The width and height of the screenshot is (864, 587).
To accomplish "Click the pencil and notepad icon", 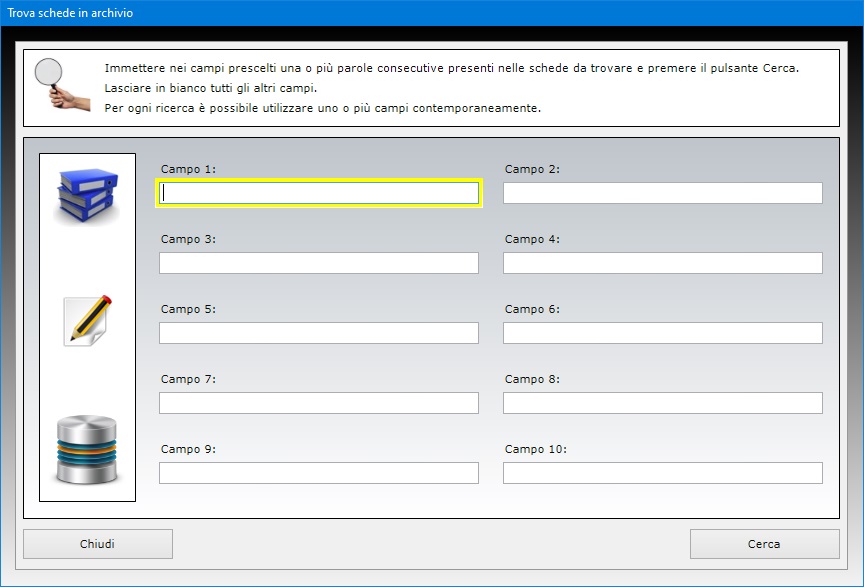I will point(88,321).
